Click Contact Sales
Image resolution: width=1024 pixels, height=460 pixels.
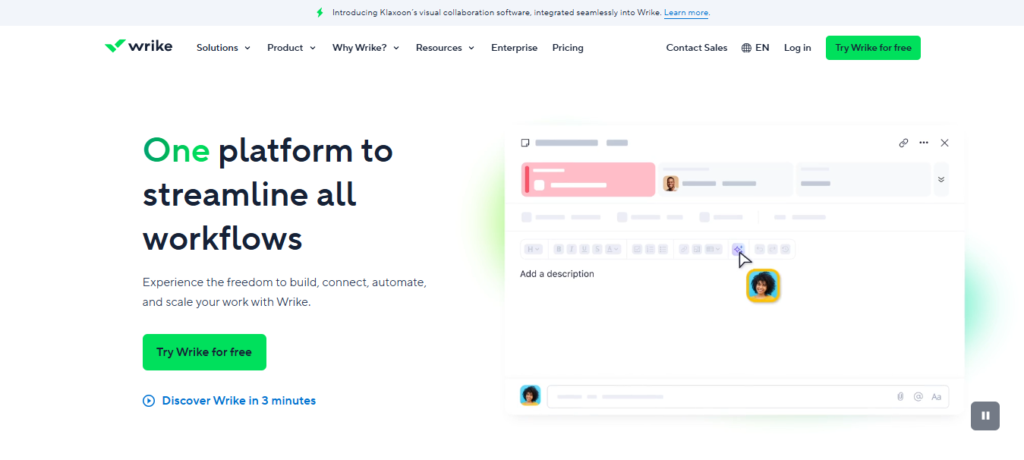tap(696, 48)
